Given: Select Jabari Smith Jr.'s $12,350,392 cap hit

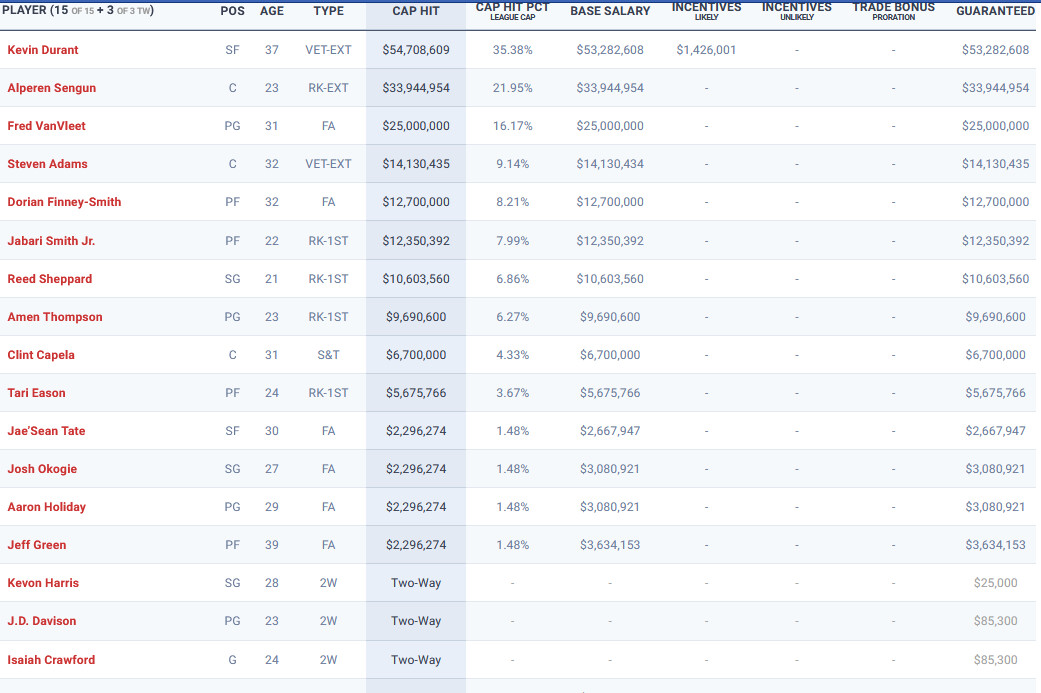Looking at the screenshot, I should point(416,241).
